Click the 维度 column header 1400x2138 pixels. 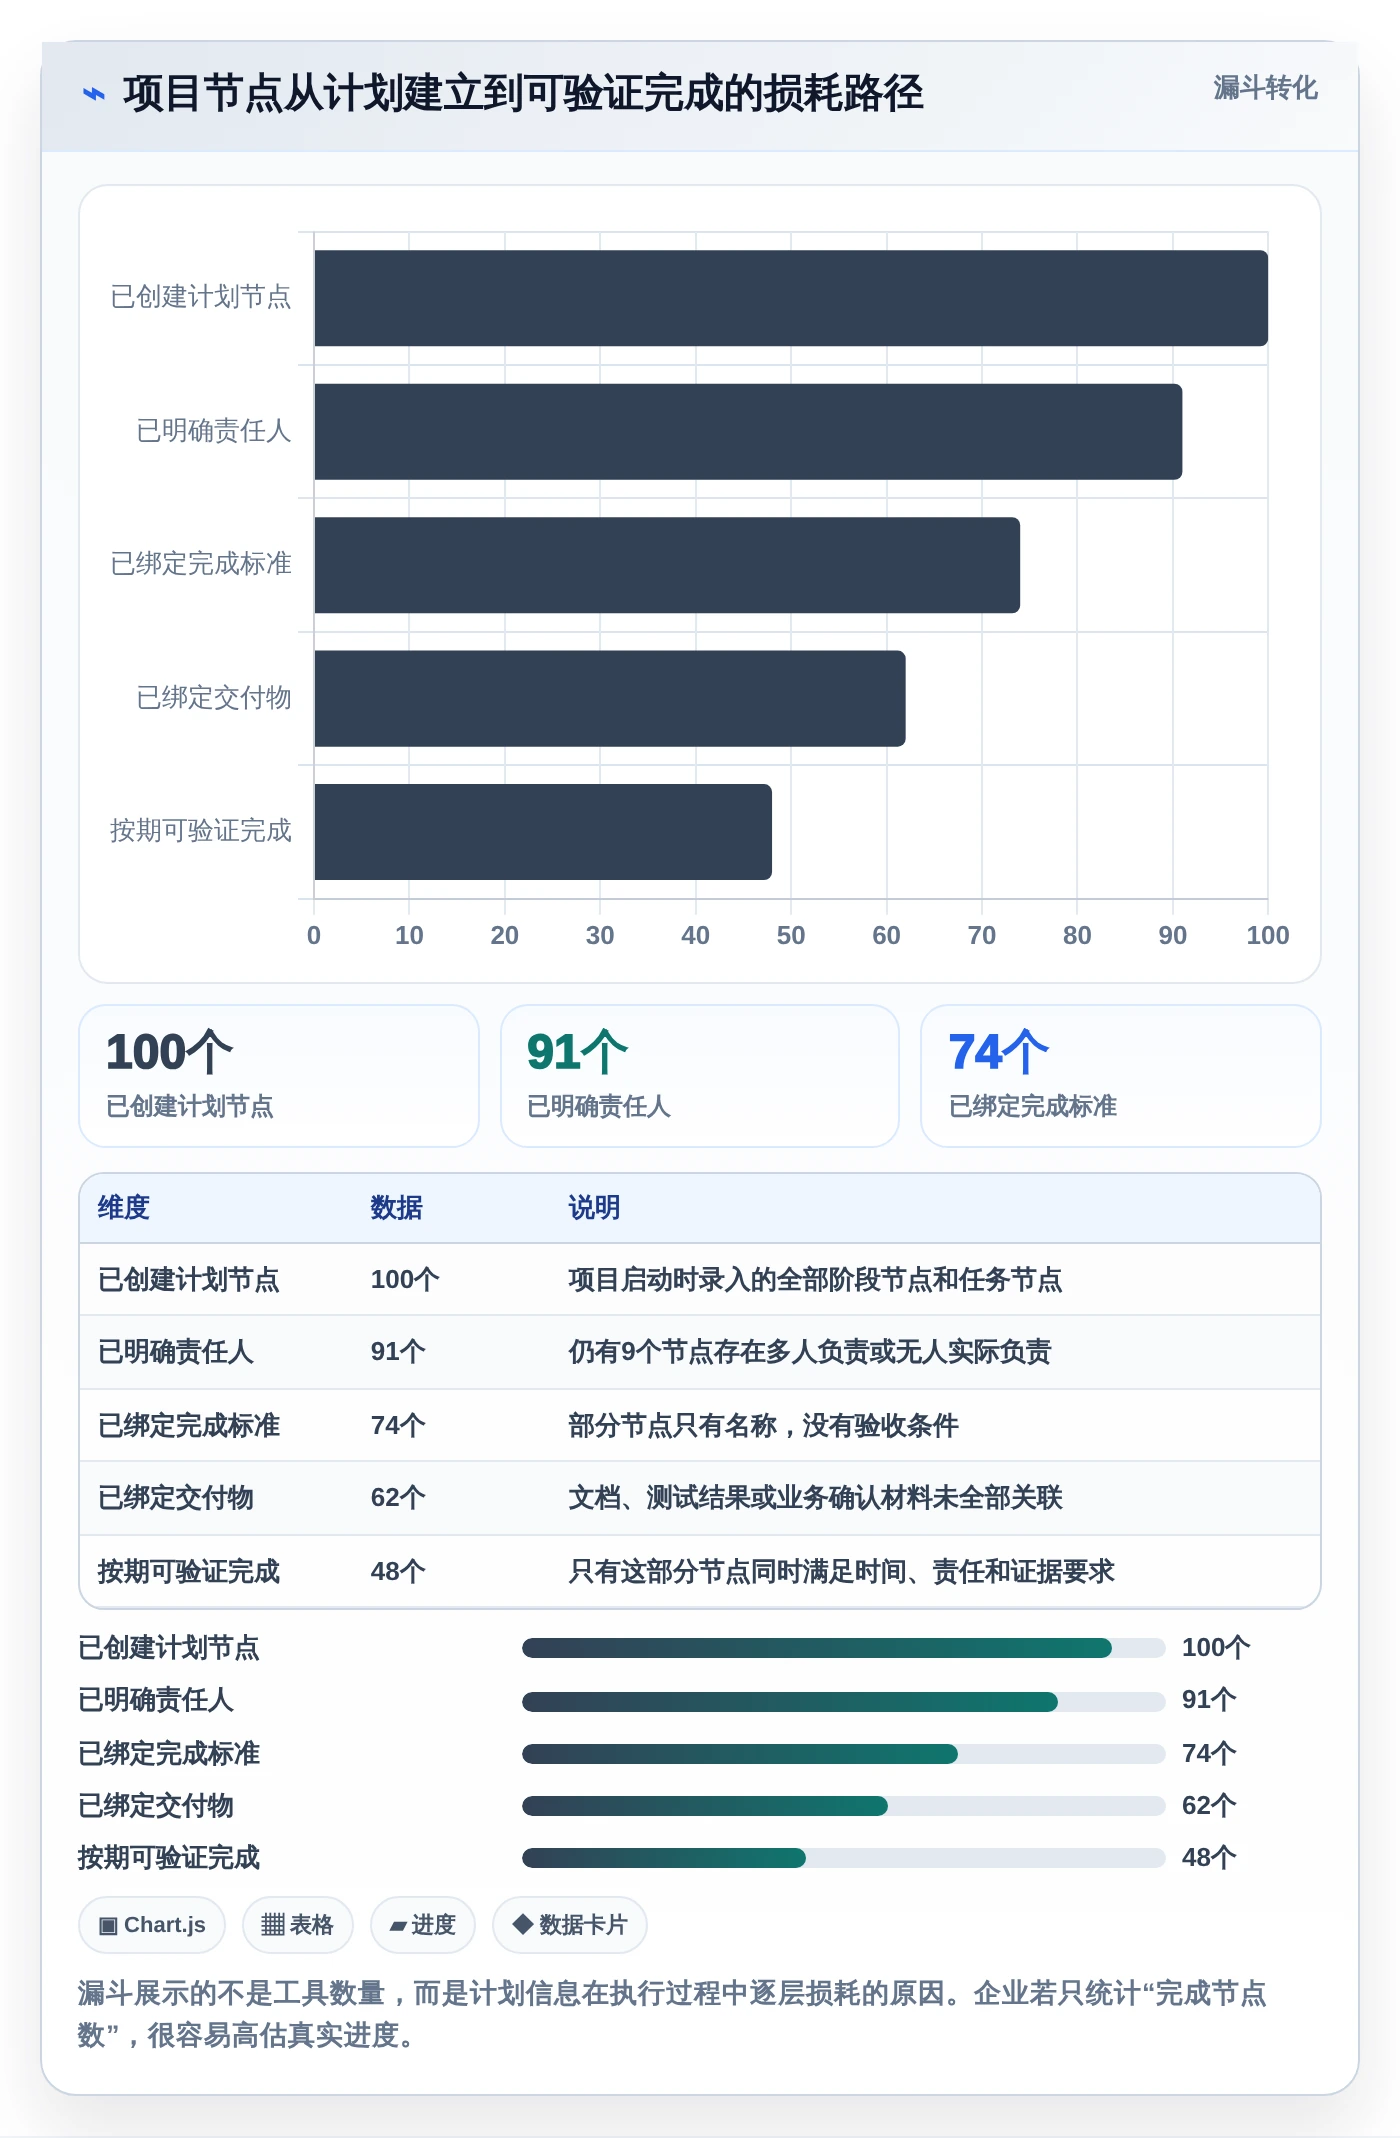pyautogui.click(x=124, y=1207)
